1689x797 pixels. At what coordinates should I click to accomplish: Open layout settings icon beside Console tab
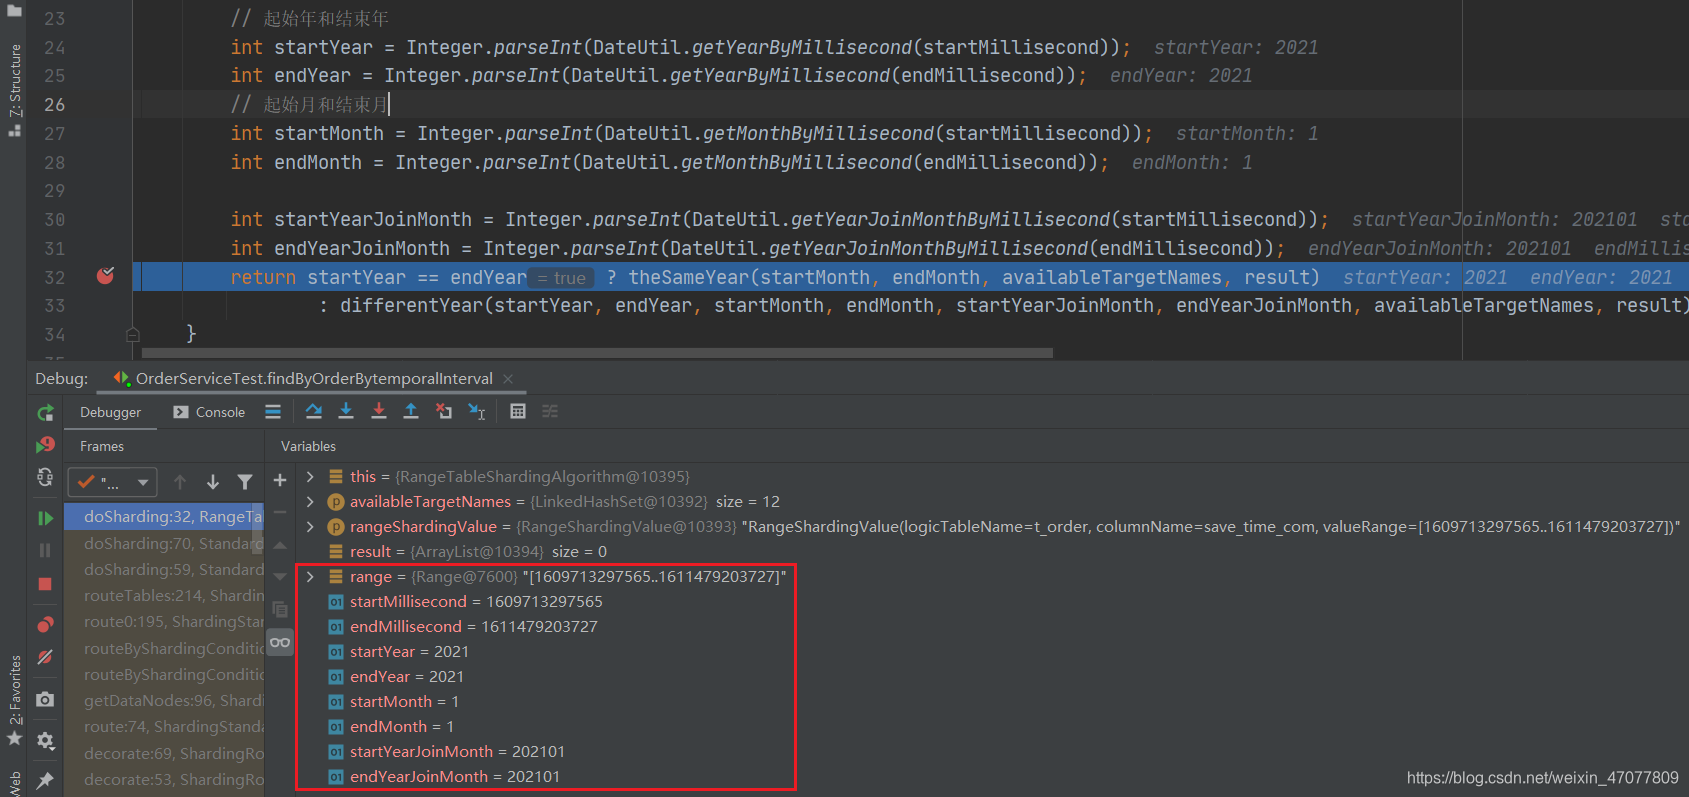(273, 412)
